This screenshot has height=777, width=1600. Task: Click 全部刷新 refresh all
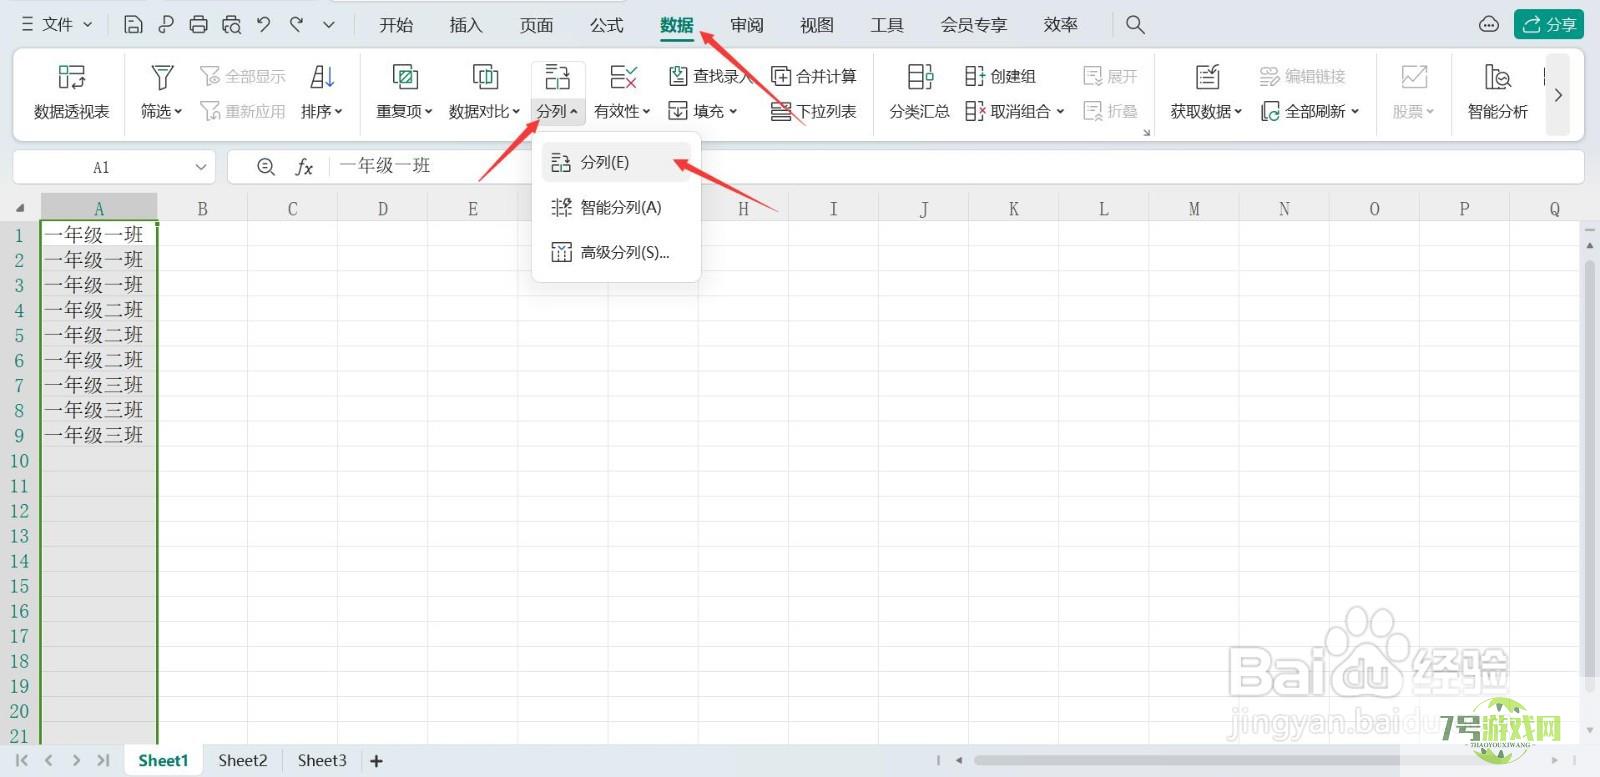(x=1310, y=111)
